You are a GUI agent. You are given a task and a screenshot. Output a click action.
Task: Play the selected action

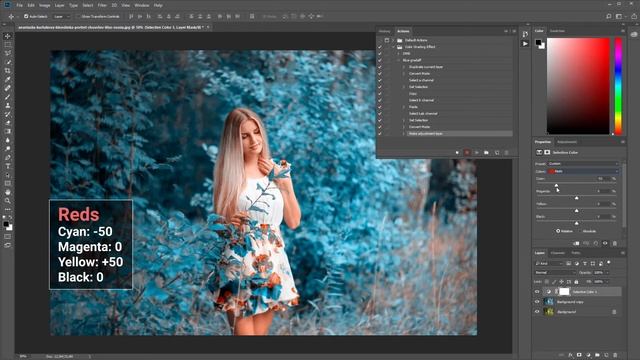pyautogui.click(x=476, y=153)
